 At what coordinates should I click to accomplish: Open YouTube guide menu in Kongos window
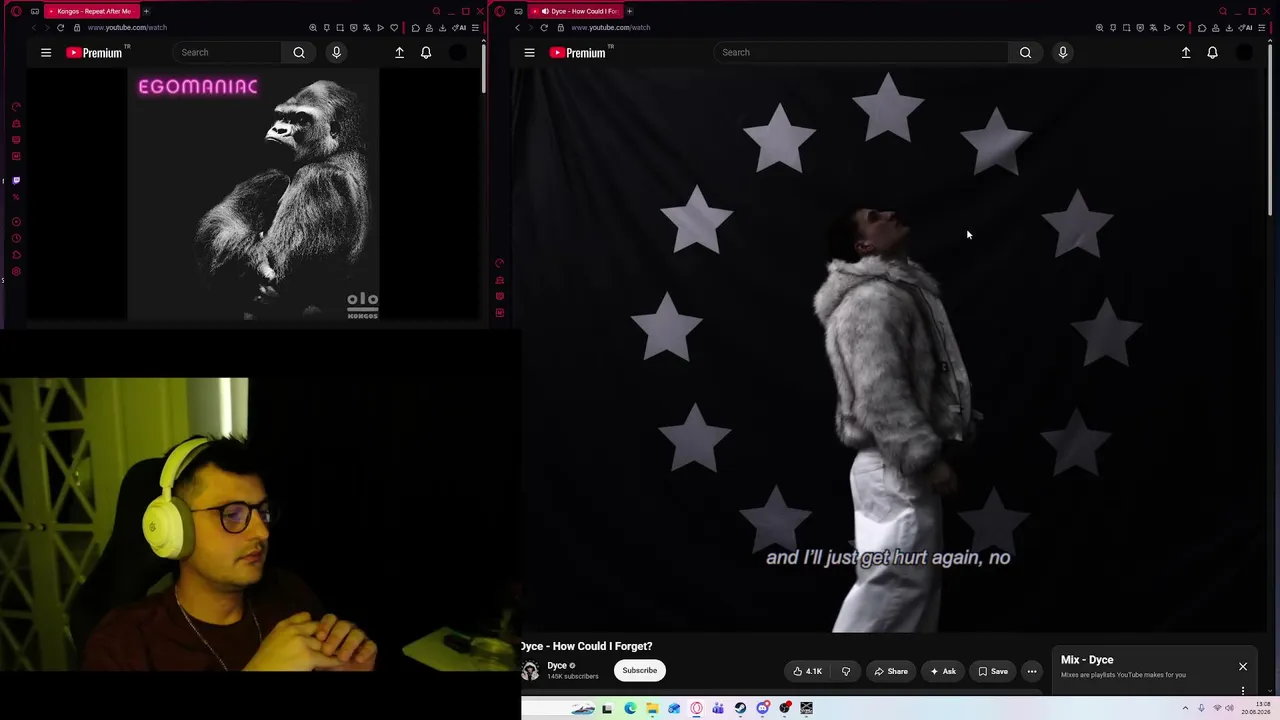coord(46,52)
